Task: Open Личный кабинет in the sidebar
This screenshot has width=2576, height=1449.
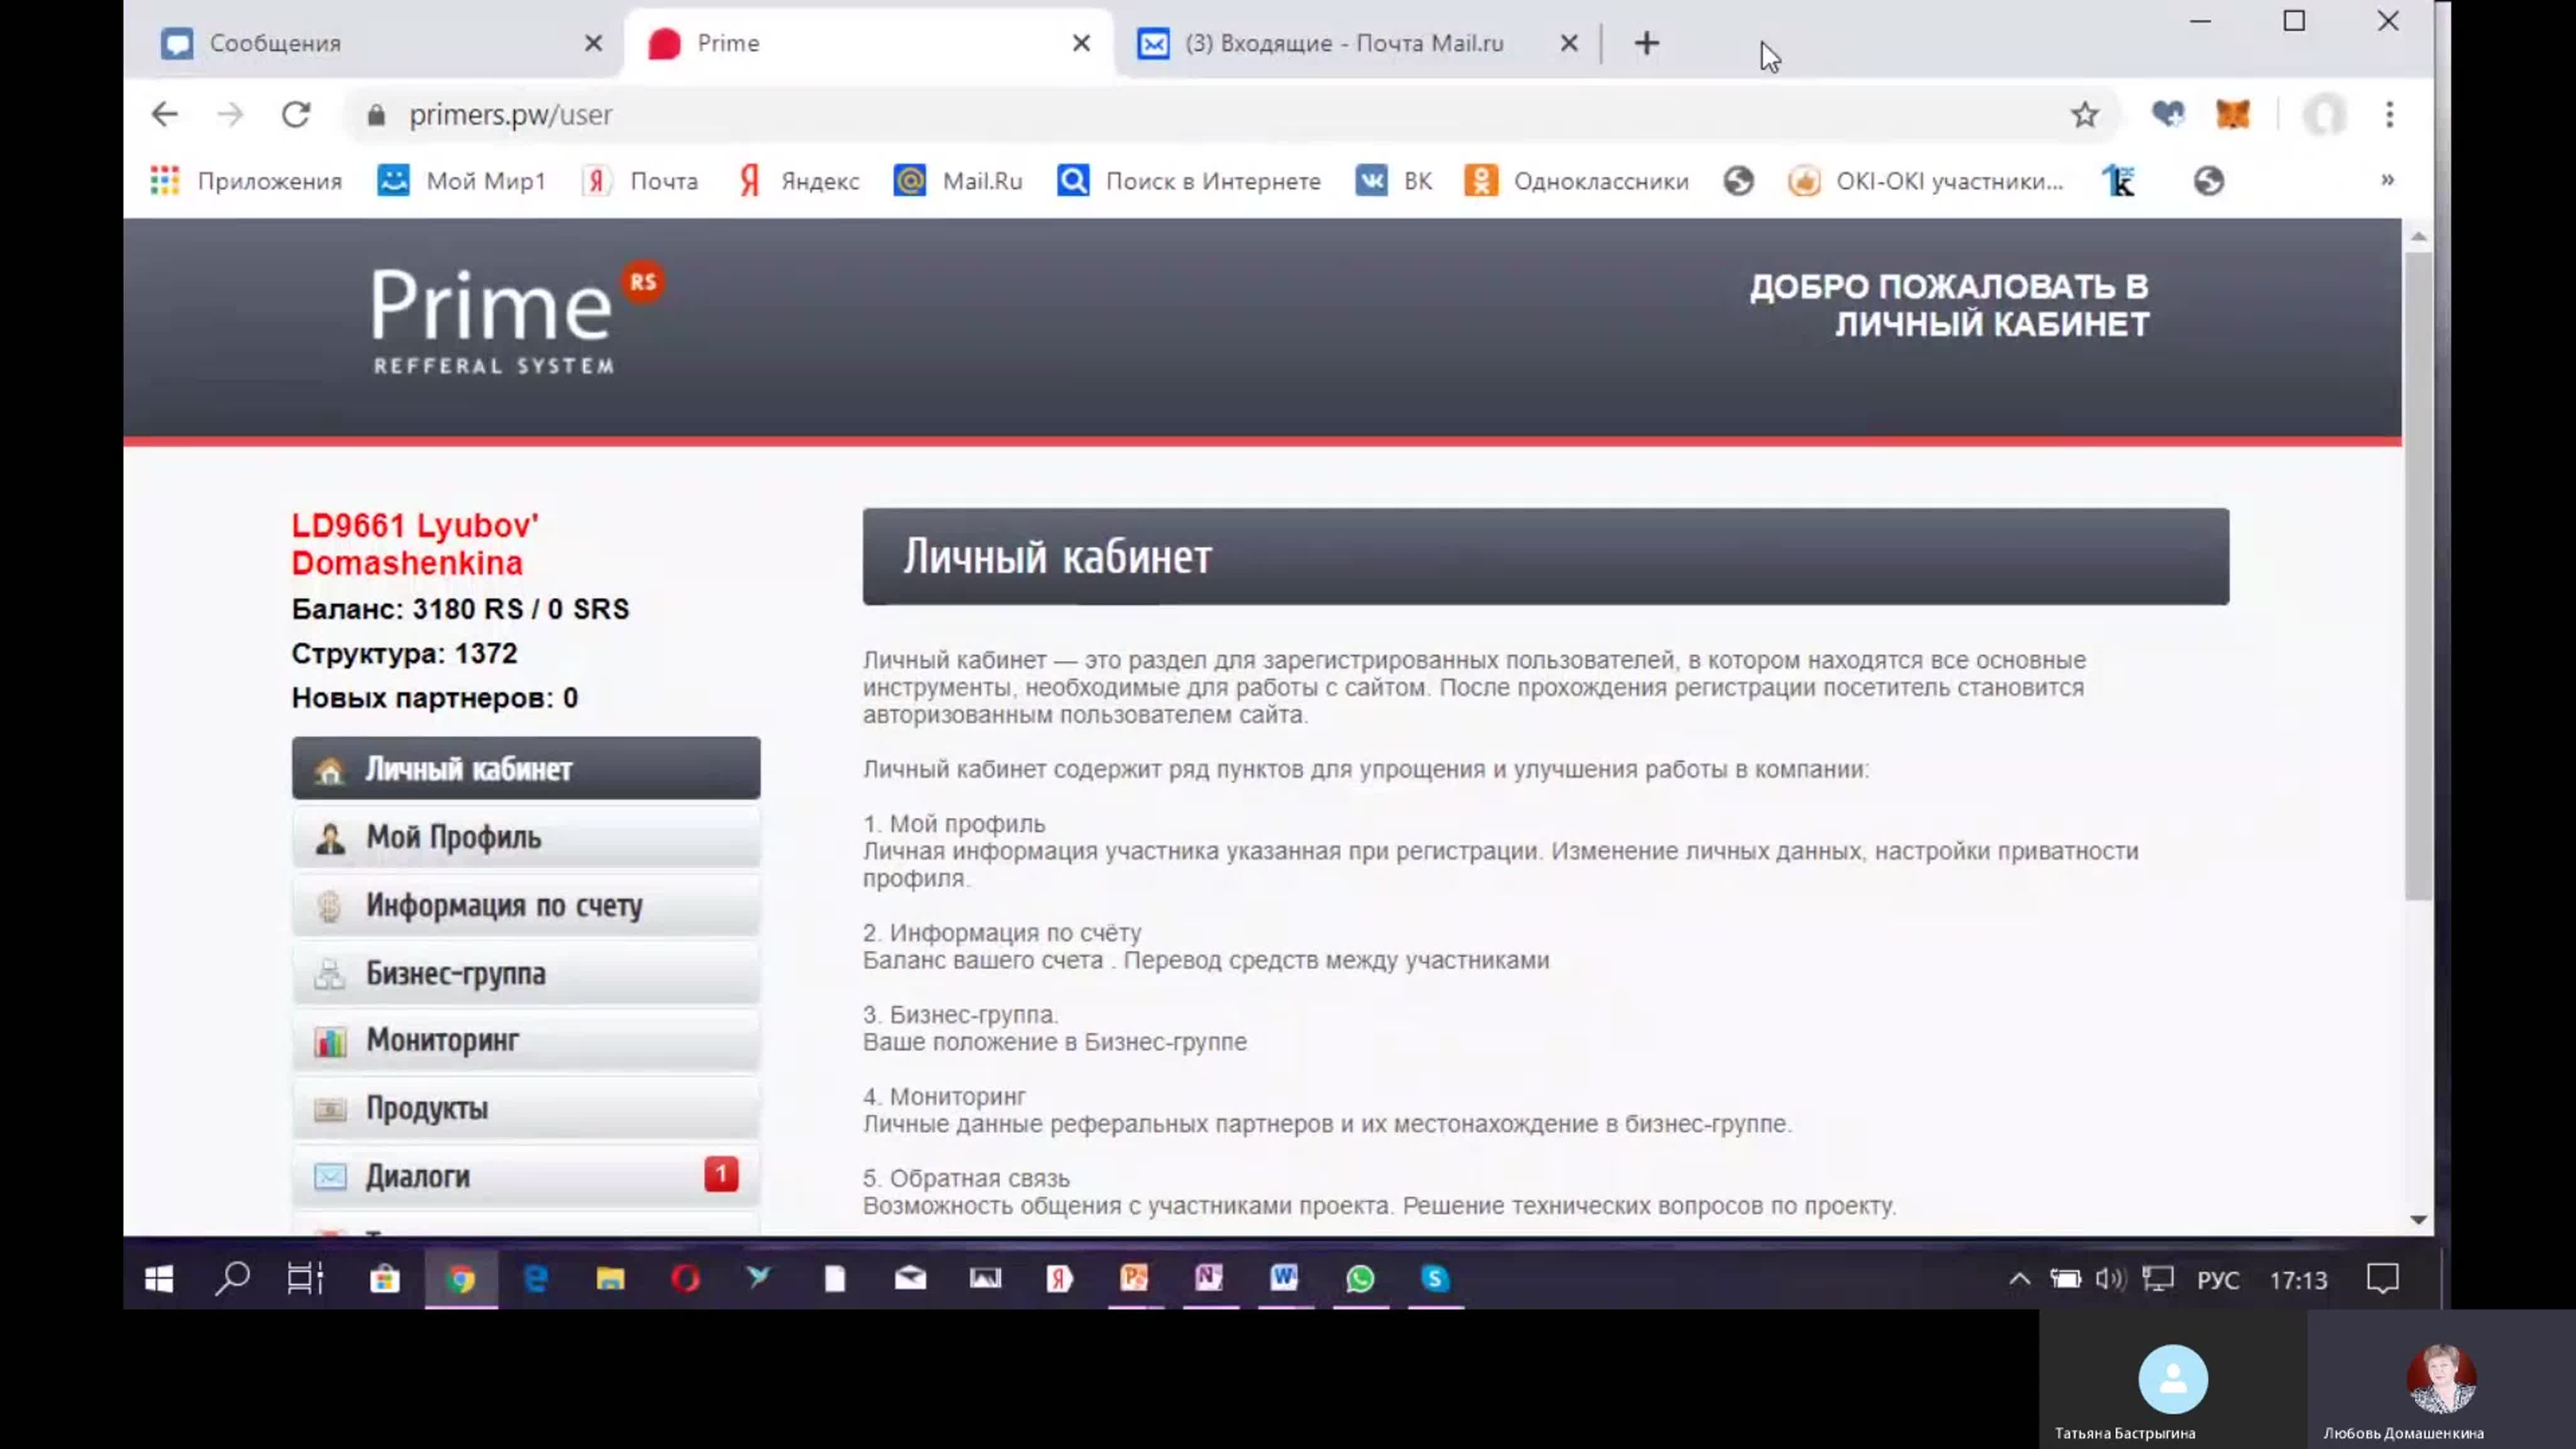Action: [x=526, y=768]
